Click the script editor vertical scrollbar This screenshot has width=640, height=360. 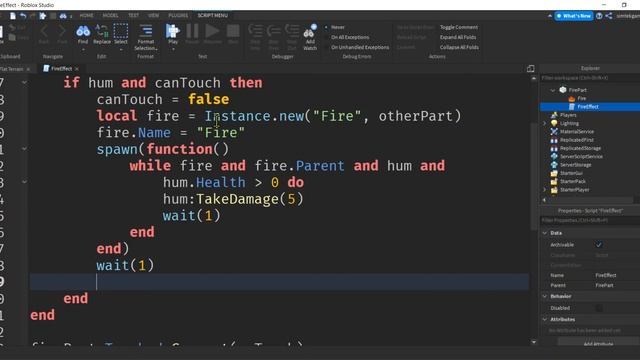click(534, 176)
